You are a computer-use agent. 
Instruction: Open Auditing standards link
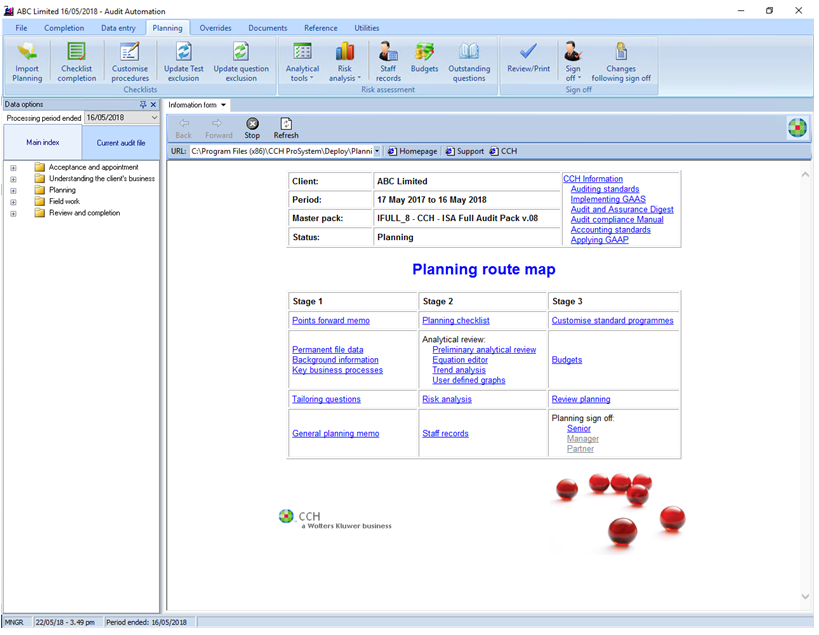click(604, 189)
